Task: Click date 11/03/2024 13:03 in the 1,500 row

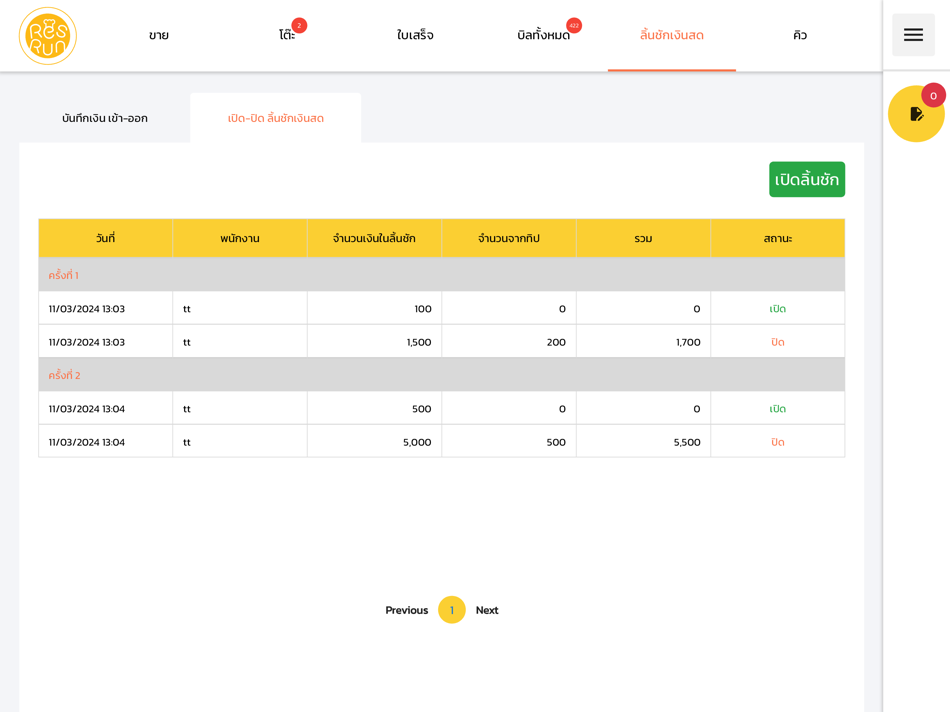Action: click(87, 342)
